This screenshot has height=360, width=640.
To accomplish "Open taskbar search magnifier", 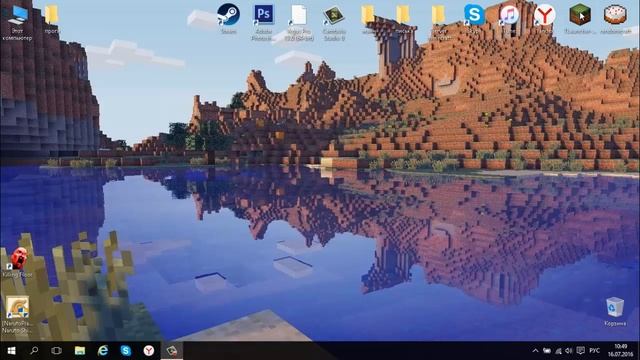I will tap(34, 351).
